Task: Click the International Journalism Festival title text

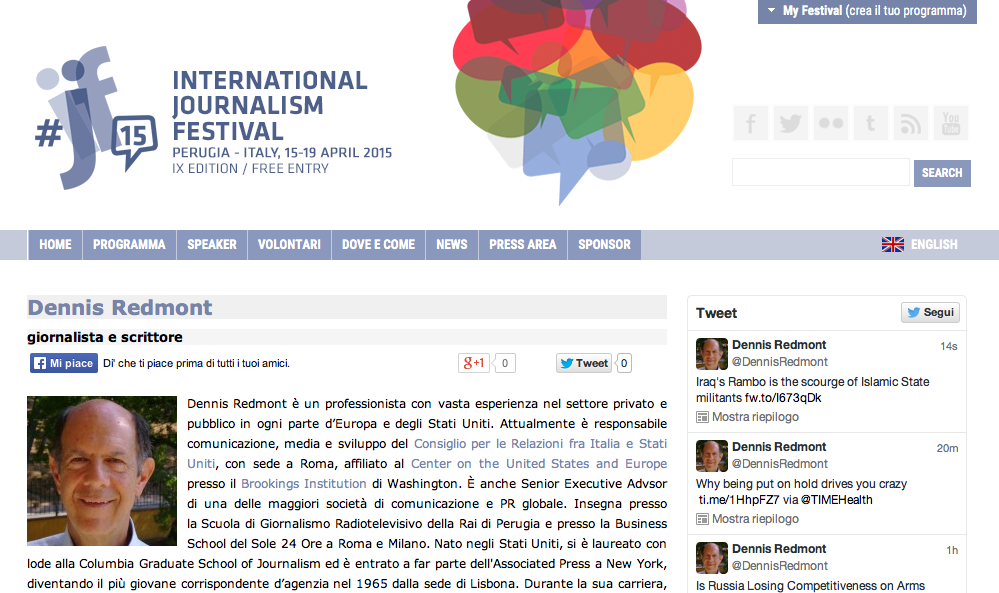Action: coord(270,106)
